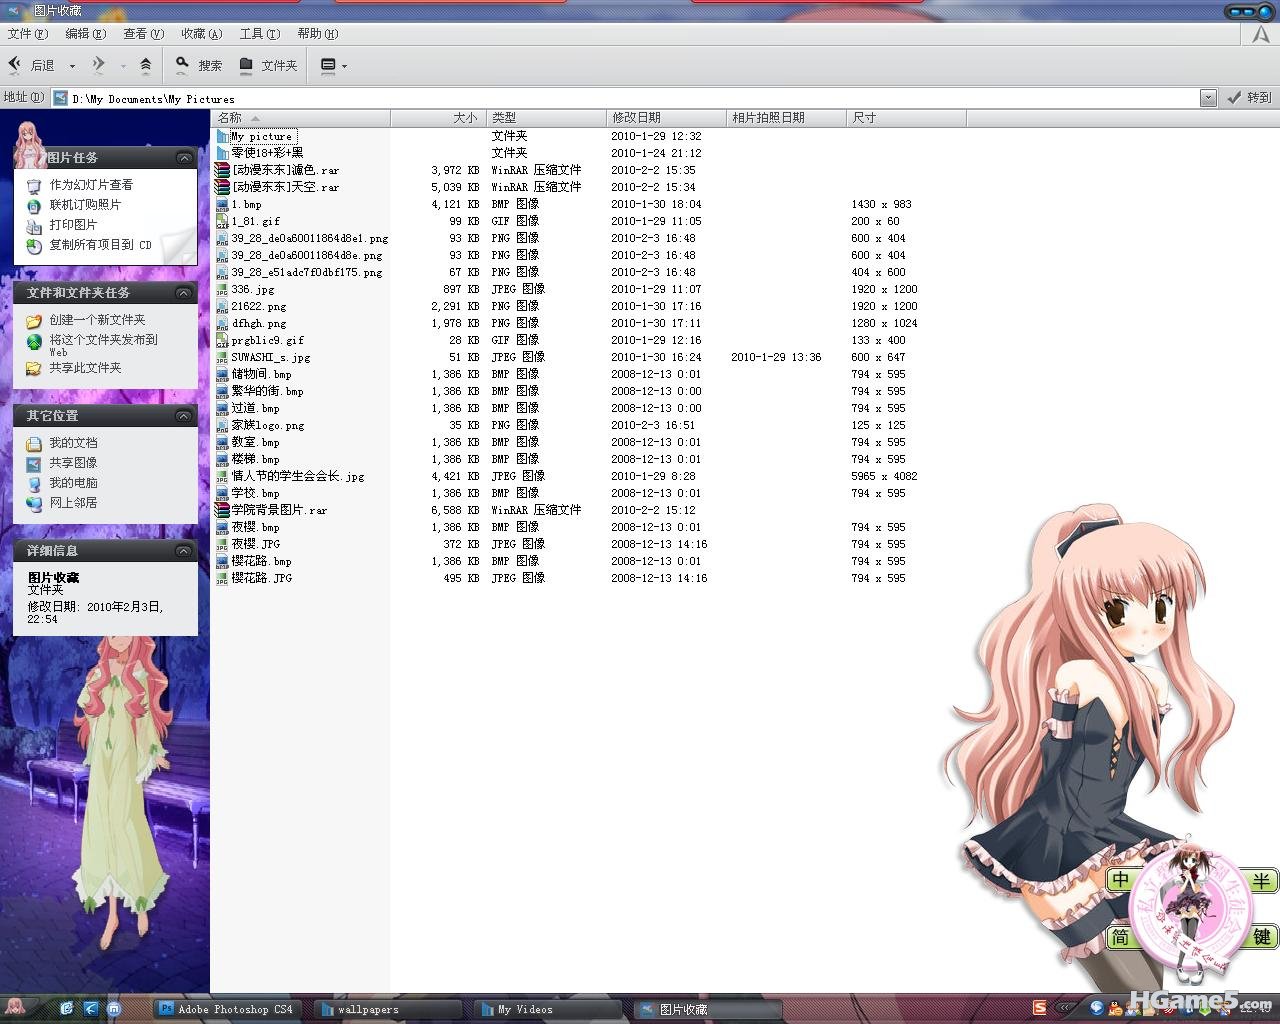Select the JPEG icon of 336.jpg
Screen dimensions: 1280x1024
[x=222, y=289]
